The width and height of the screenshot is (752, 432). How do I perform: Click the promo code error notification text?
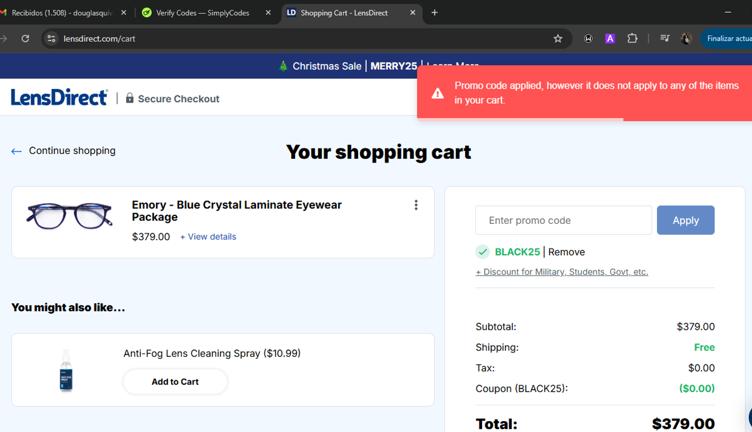596,93
